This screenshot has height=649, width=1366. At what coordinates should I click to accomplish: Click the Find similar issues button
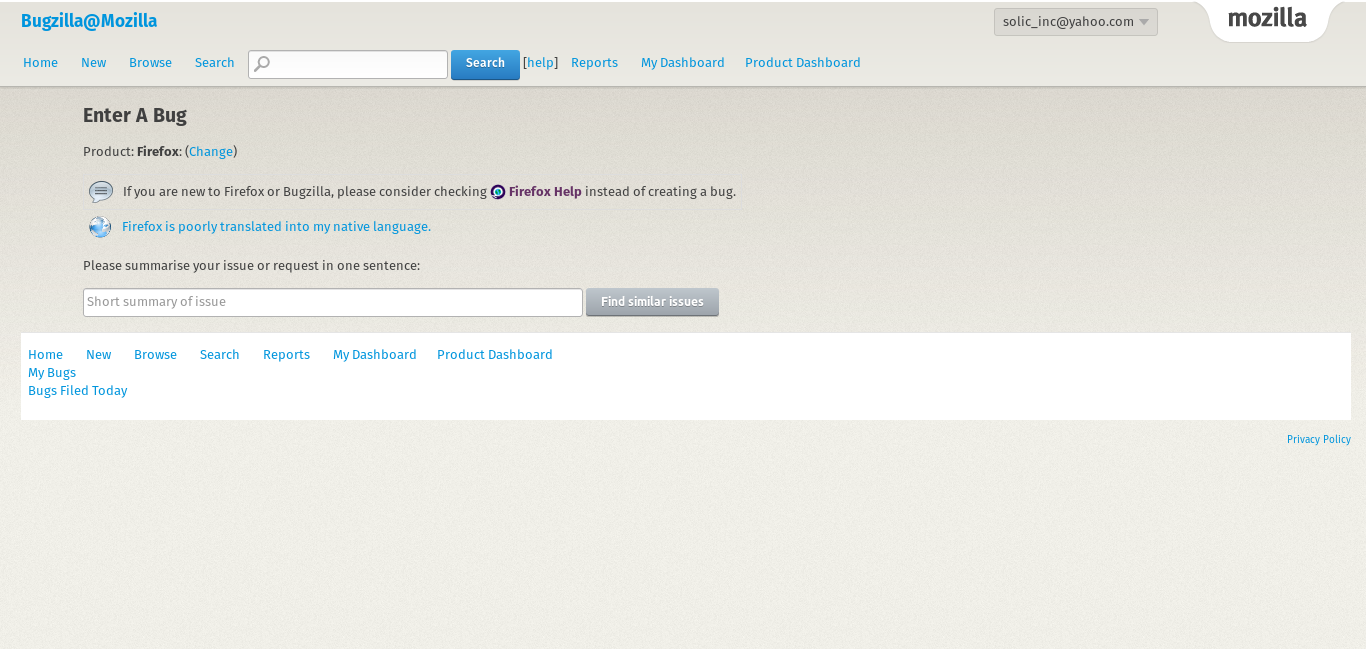tap(652, 302)
